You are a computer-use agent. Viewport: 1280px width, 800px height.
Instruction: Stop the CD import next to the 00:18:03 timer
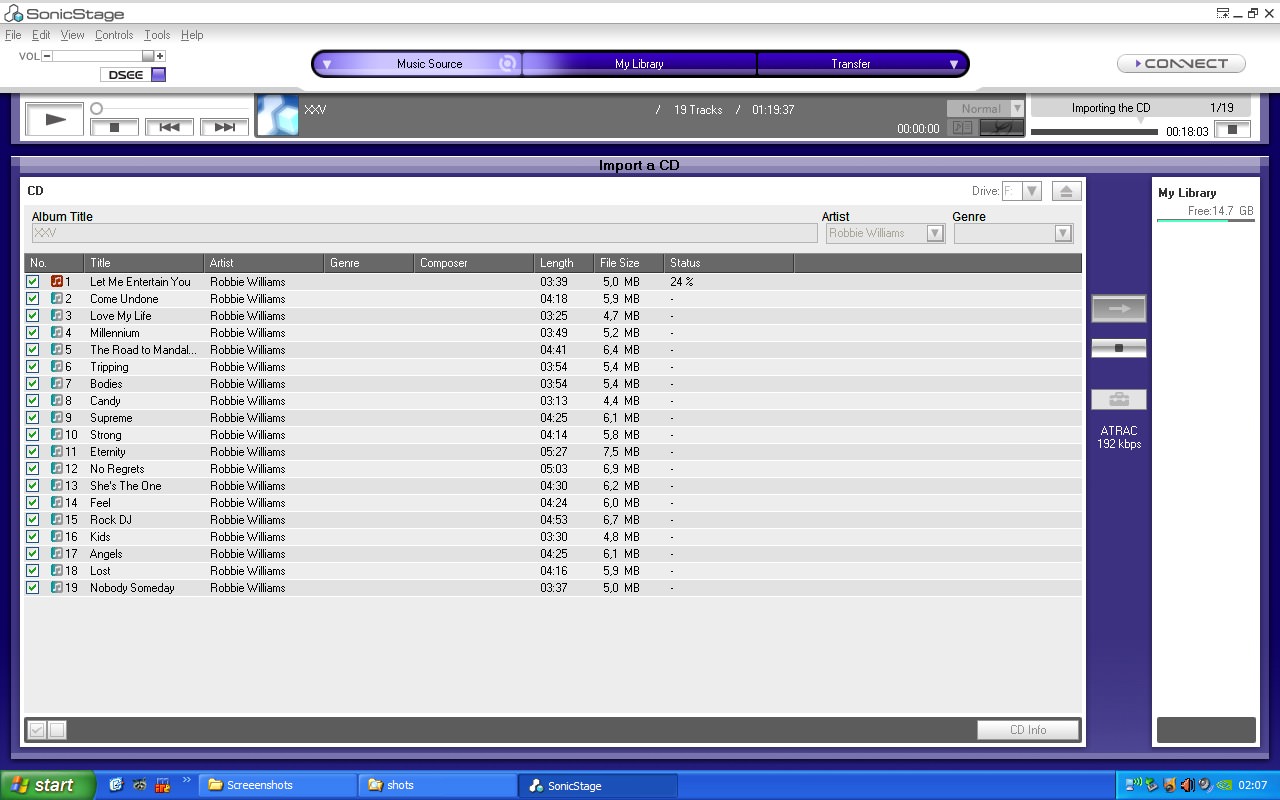(1232, 130)
